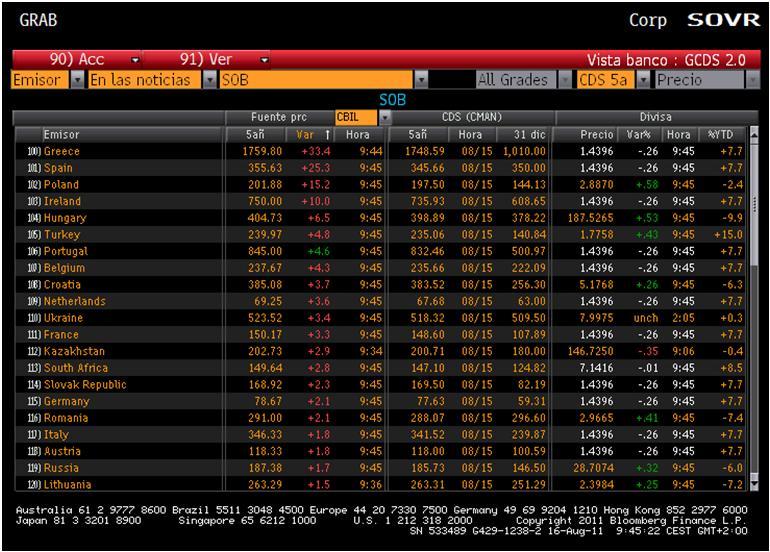Expand the Emisor dropdown arrow
770x552 pixels.
pyautogui.click(x=78, y=80)
